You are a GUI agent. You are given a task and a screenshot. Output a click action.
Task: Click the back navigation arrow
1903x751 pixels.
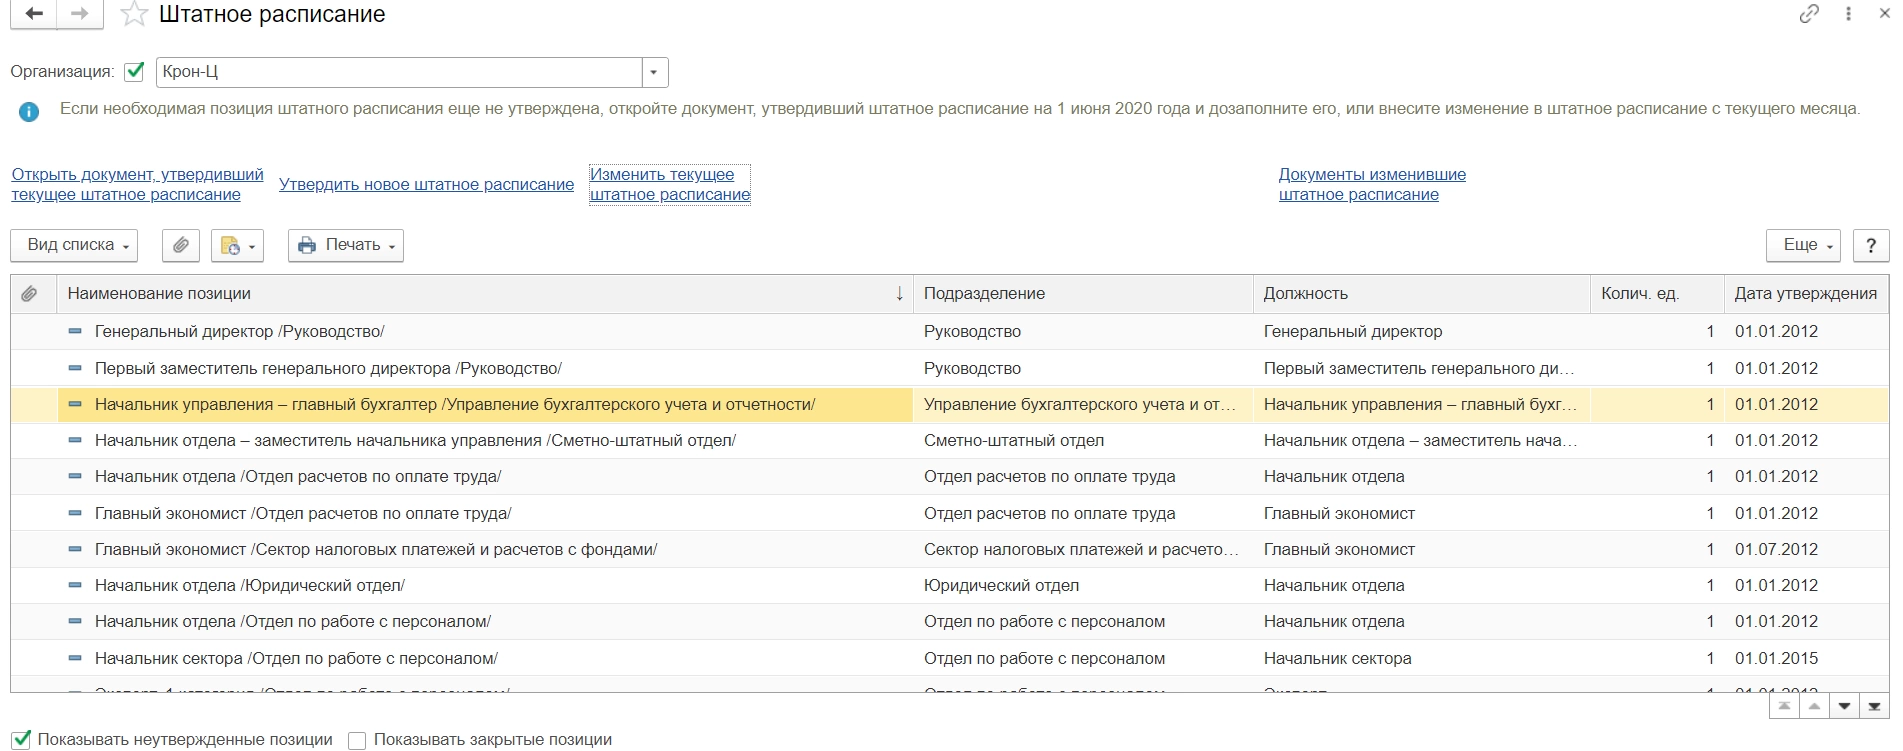(33, 14)
